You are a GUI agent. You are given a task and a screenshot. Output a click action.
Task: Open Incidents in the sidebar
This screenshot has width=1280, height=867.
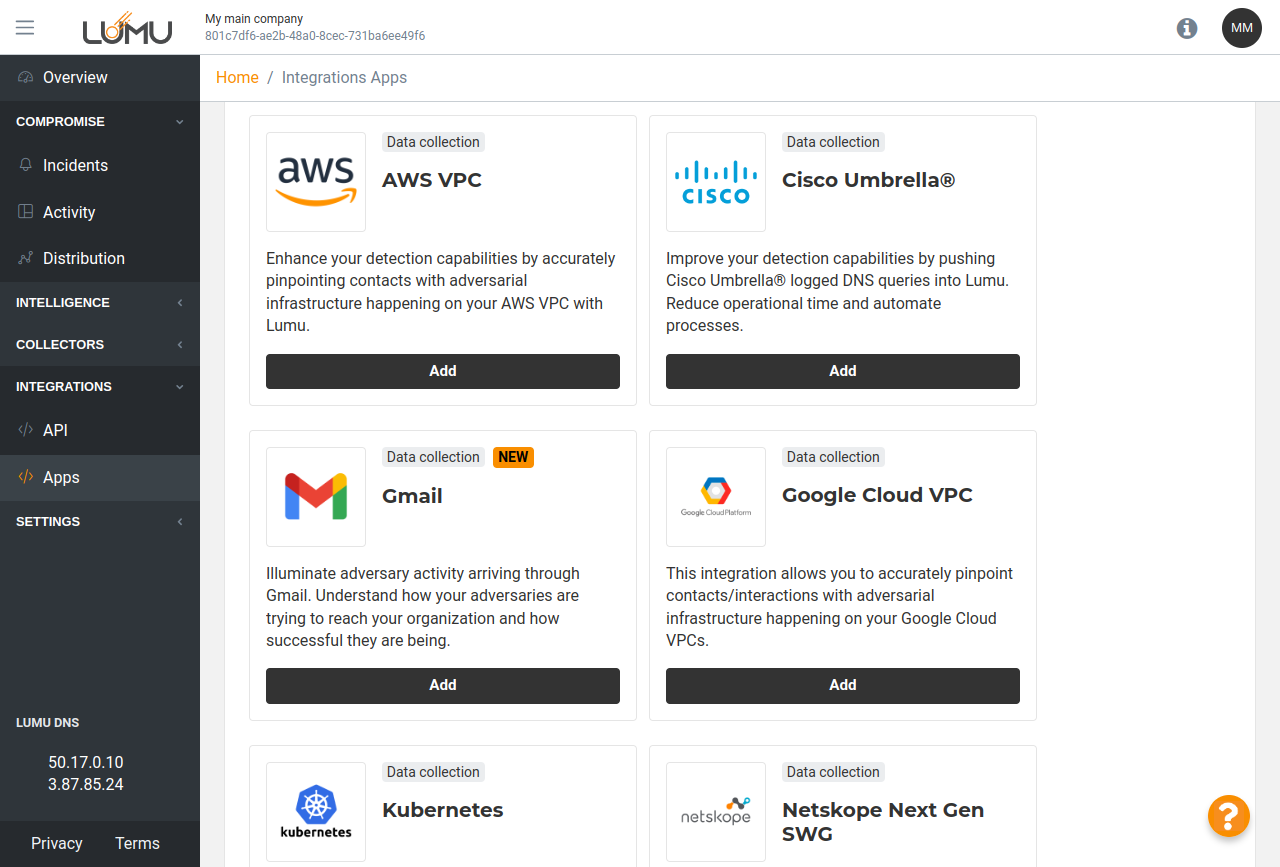click(x=75, y=166)
